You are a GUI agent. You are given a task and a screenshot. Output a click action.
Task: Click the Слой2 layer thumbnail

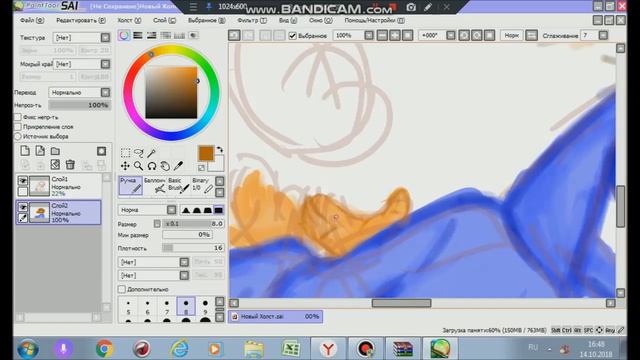tap(40, 212)
